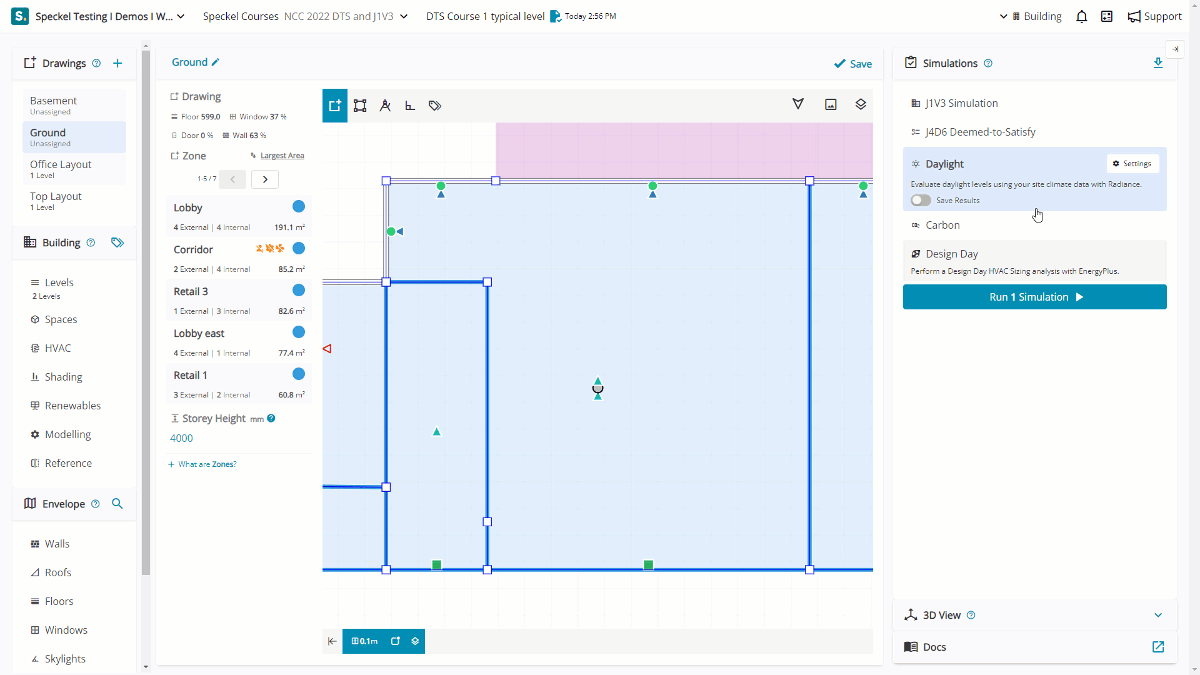This screenshot has height=675, width=1200.
Task: Select the draw zone tool in canvas toolbar
Action: [x=335, y=105]
